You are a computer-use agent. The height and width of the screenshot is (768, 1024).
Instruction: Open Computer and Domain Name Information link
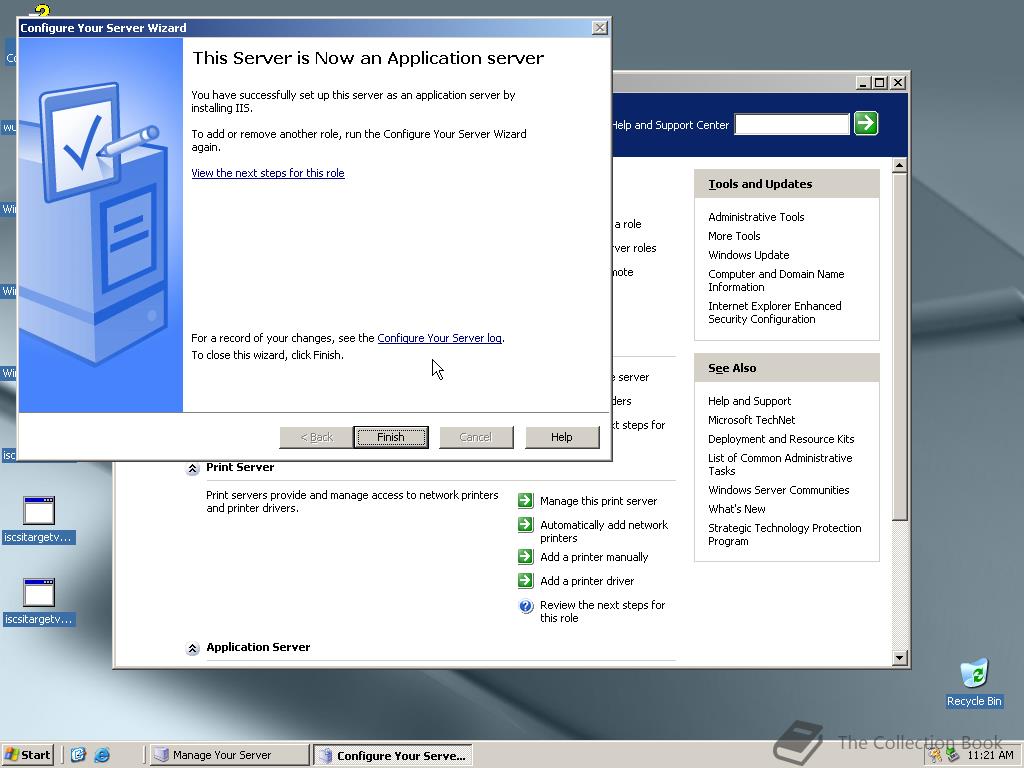point(776,280)
